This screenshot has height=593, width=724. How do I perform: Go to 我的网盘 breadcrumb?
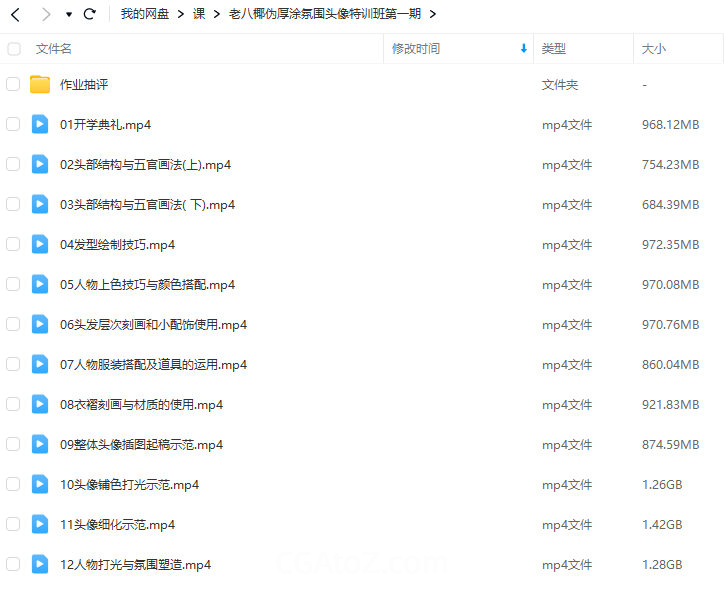(x=144, y=14)
